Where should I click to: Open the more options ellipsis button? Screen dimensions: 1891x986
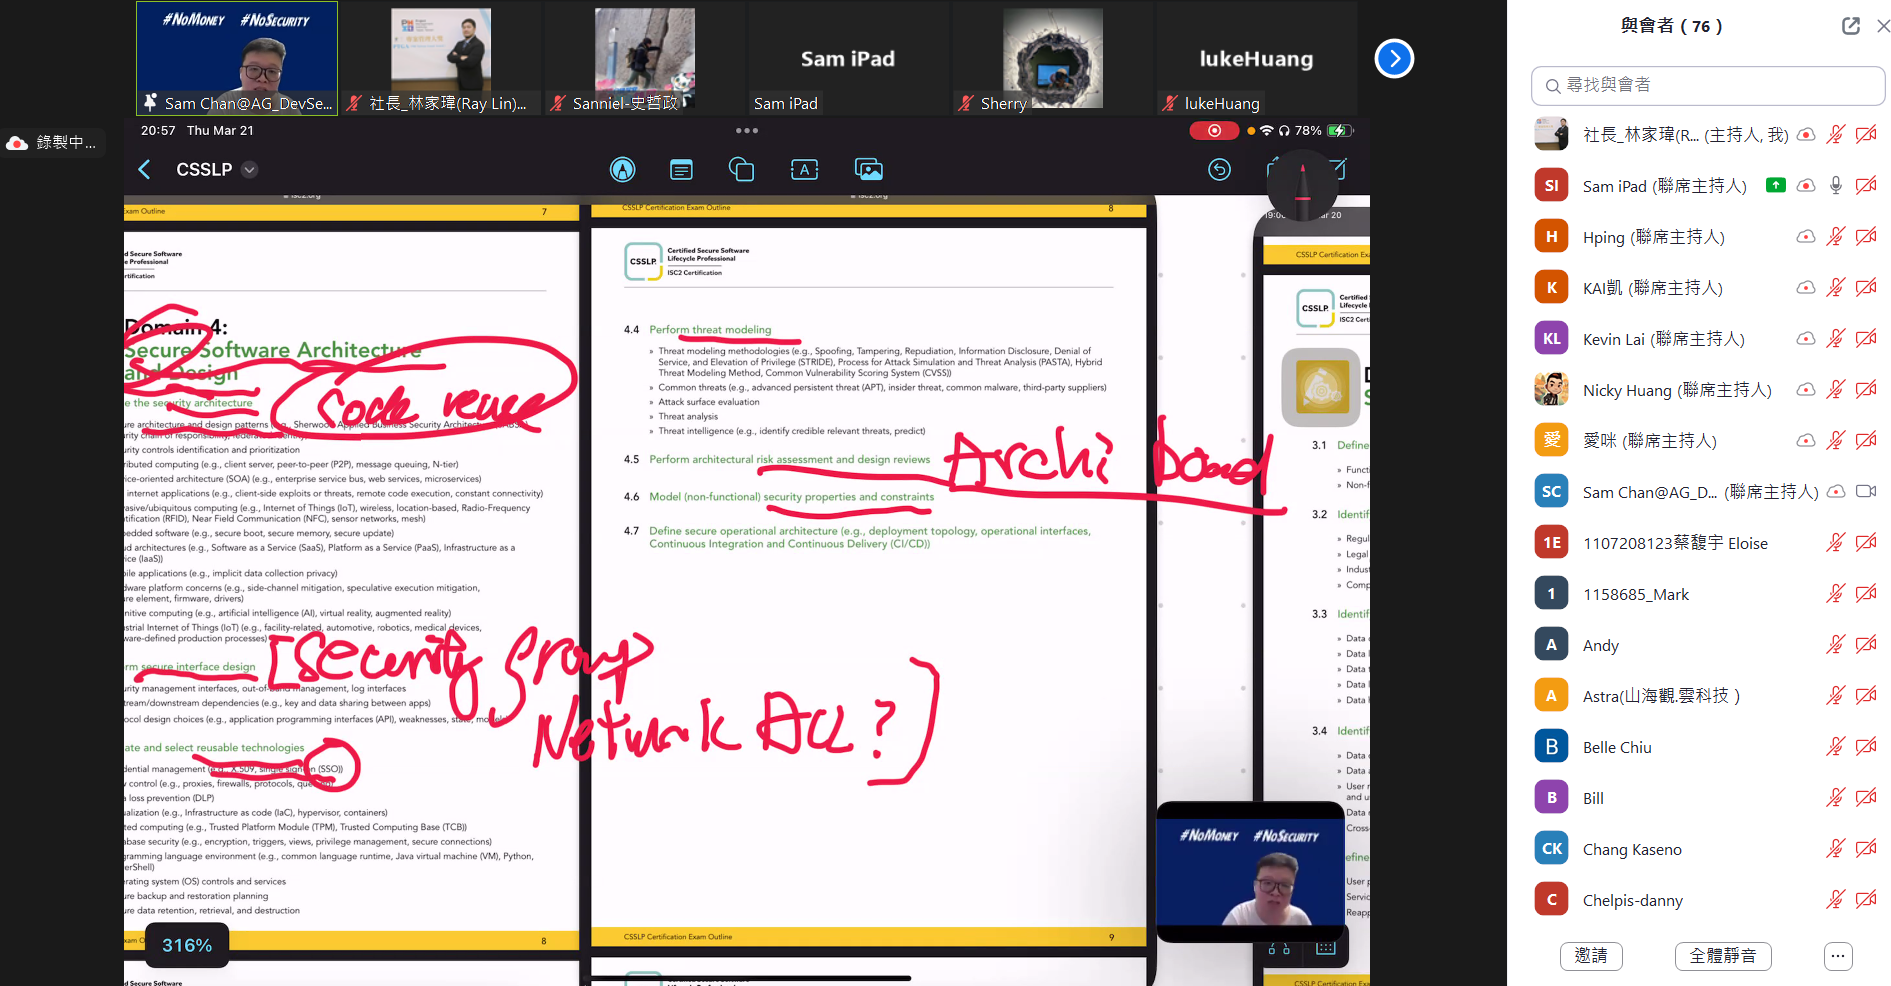pyautogui.click(x=1837, y=956)
